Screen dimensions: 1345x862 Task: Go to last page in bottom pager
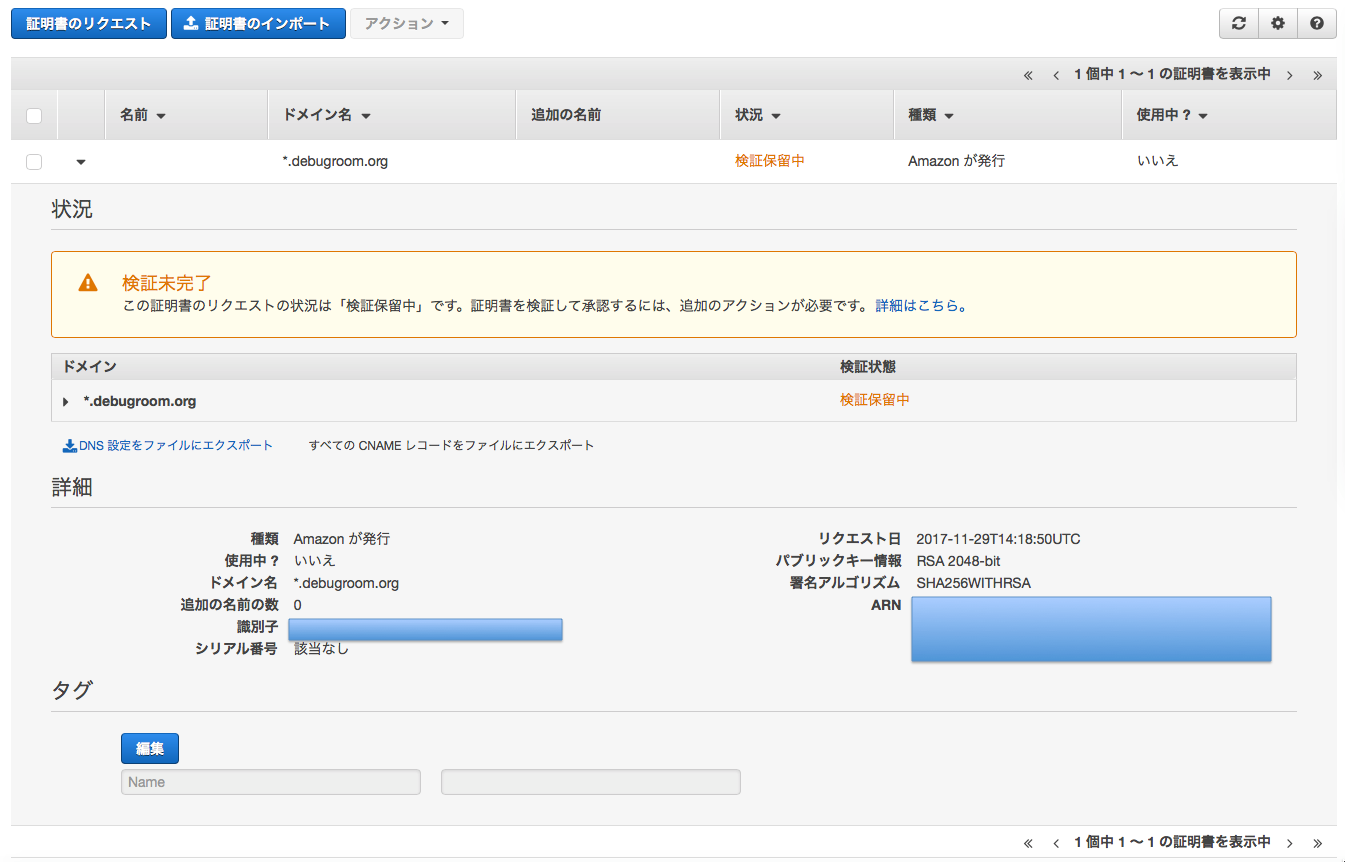(1318, 843)
